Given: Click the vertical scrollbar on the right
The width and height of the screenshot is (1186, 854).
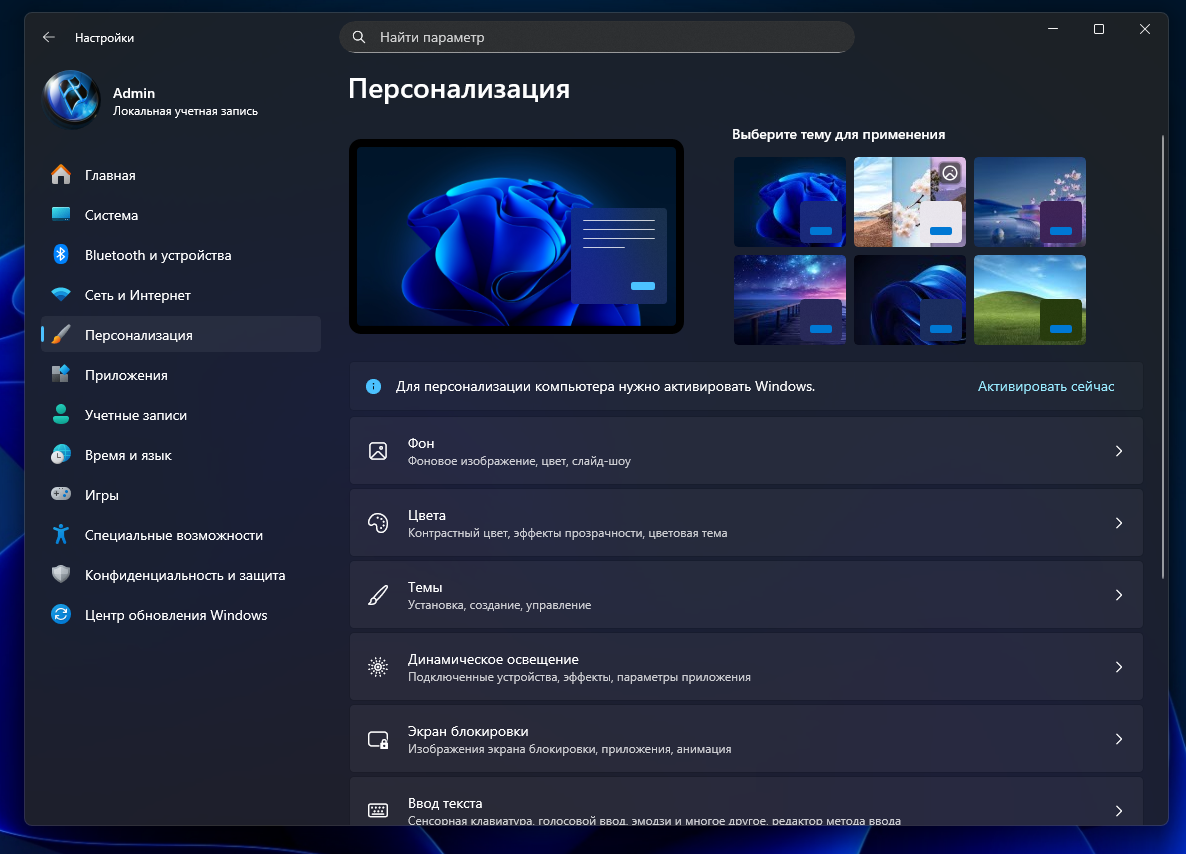Looking at the screenshot, I should [1163, 357].
